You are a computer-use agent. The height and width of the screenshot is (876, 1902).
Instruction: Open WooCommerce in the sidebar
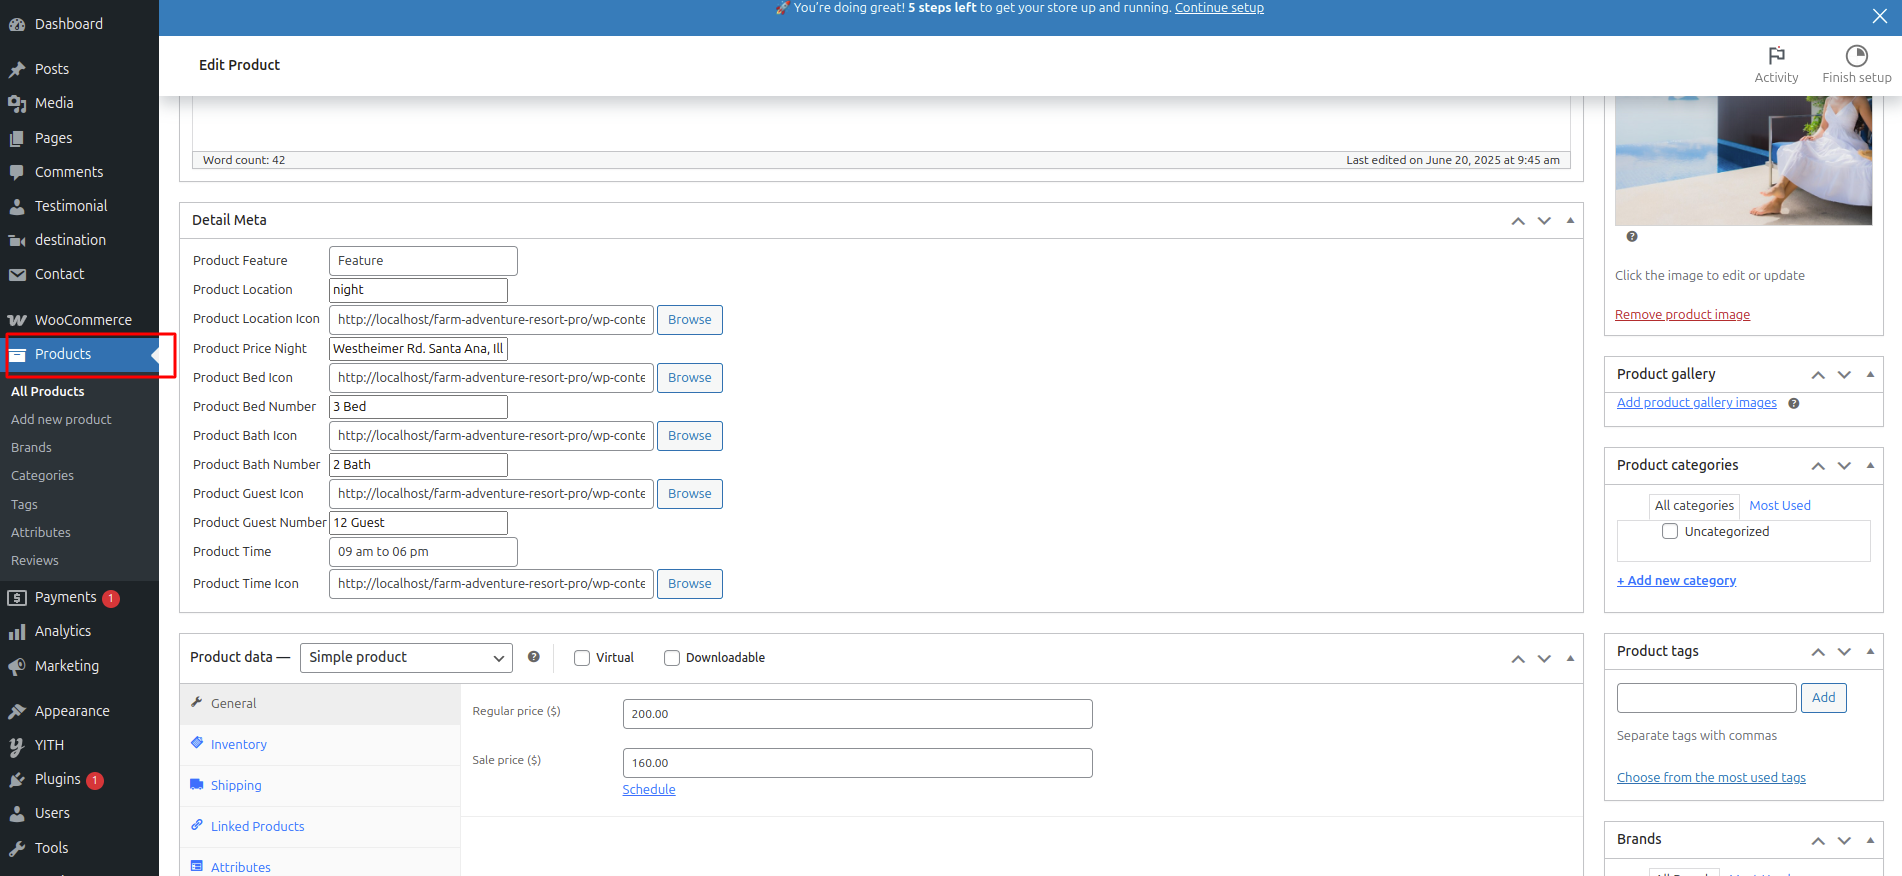82,320
